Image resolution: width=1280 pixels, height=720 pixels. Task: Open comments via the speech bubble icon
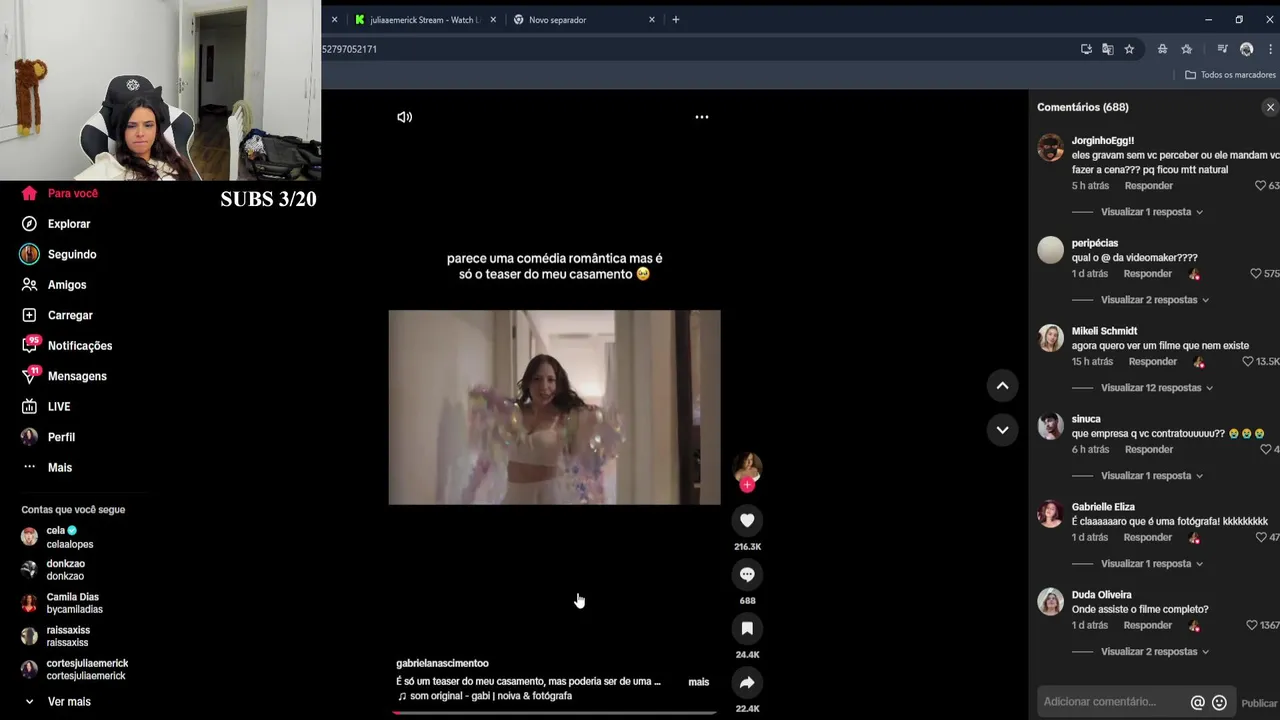click(x=747, y=574)
